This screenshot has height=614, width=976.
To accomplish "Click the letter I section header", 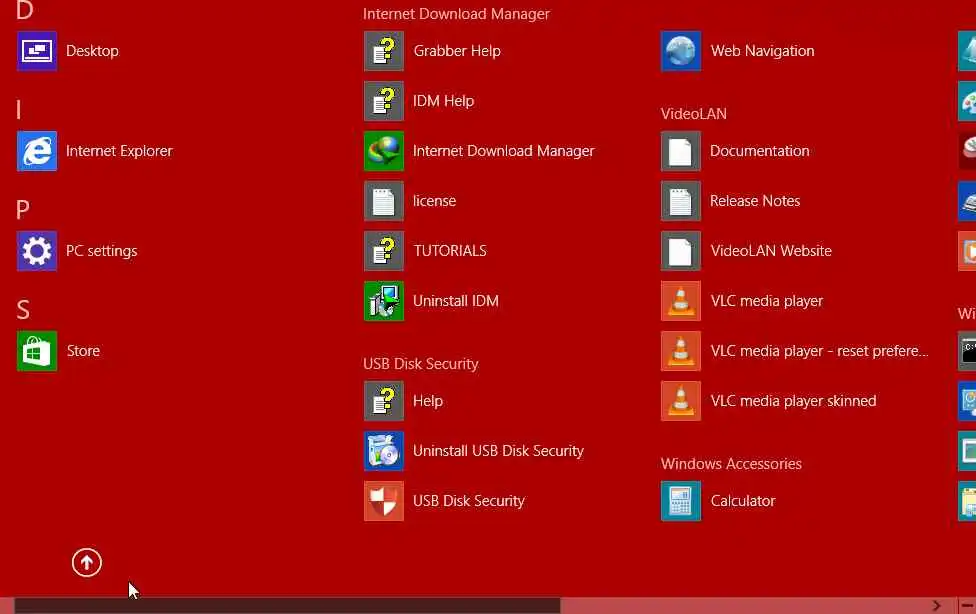I will point(19,110).
